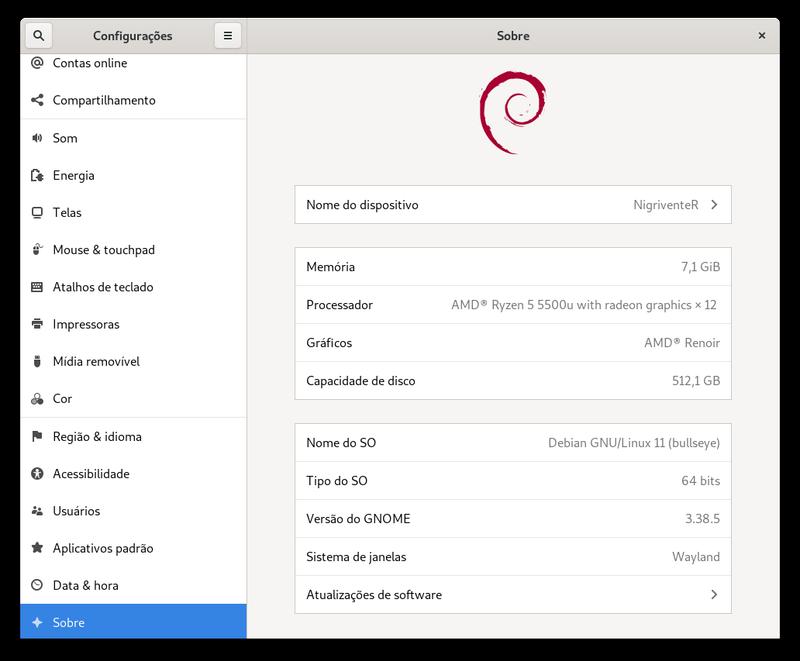The width and height of the screenshot is (800, 661).
Task: Expand the Nome do dispositivo chevron
Action: pos(714,205)
